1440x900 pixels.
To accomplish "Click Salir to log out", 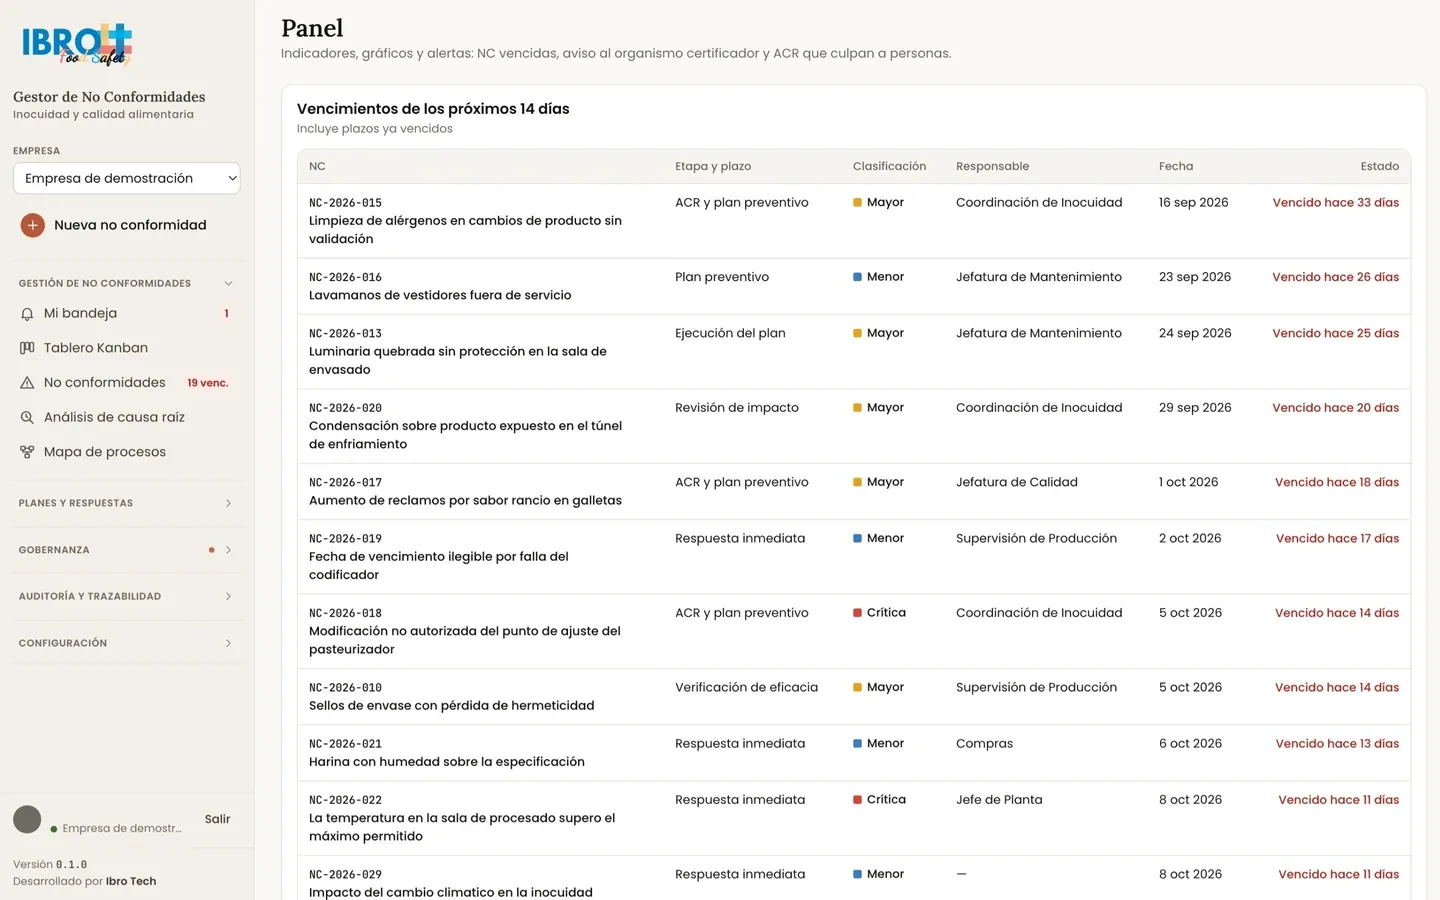I will coord(217,819).
